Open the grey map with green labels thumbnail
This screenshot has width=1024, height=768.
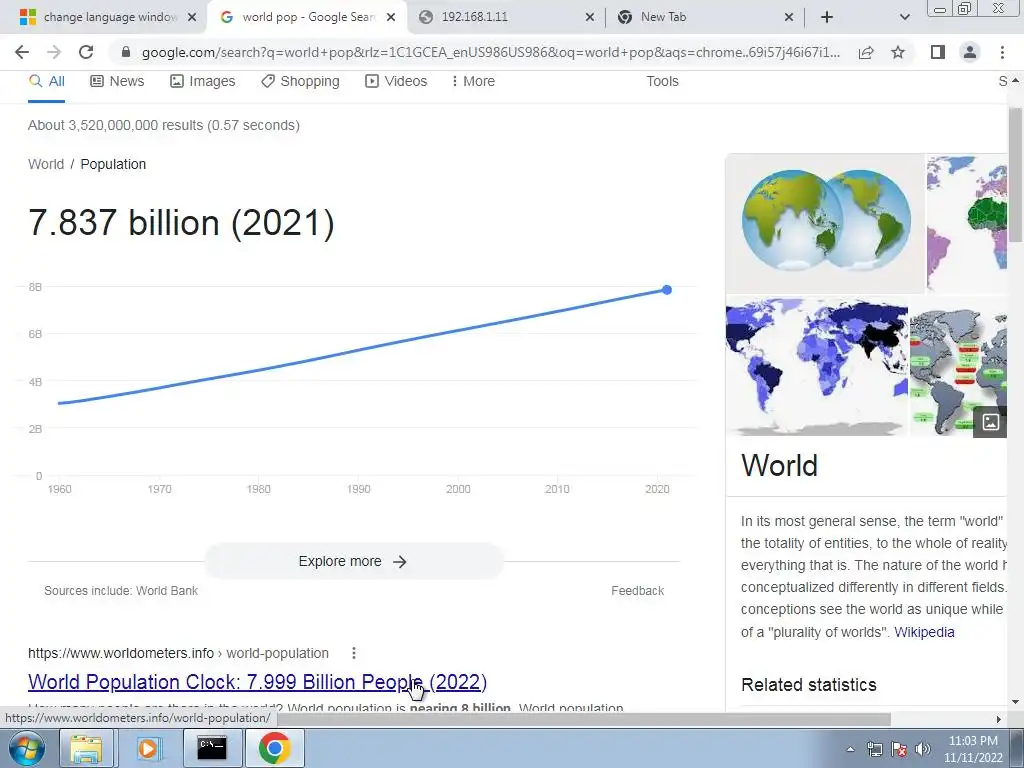(958, 366)
